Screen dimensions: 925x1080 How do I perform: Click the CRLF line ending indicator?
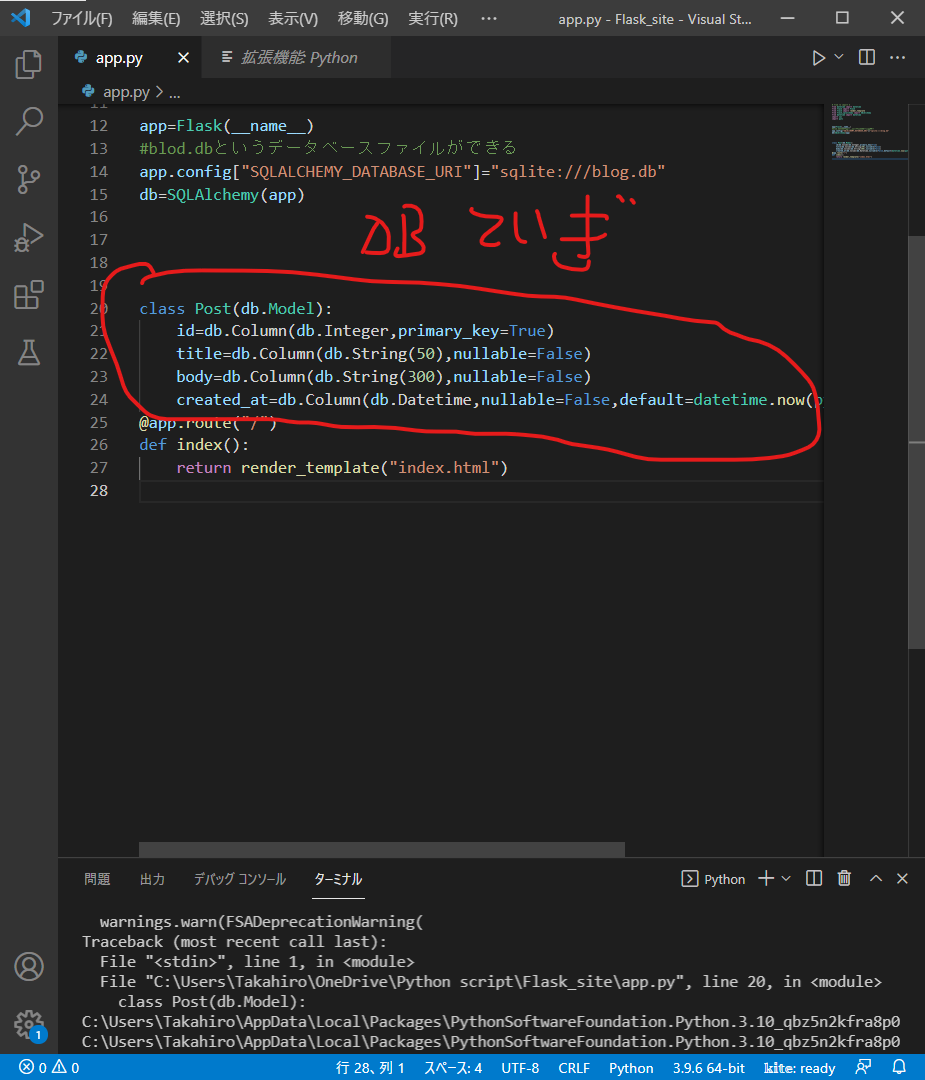574,1068
